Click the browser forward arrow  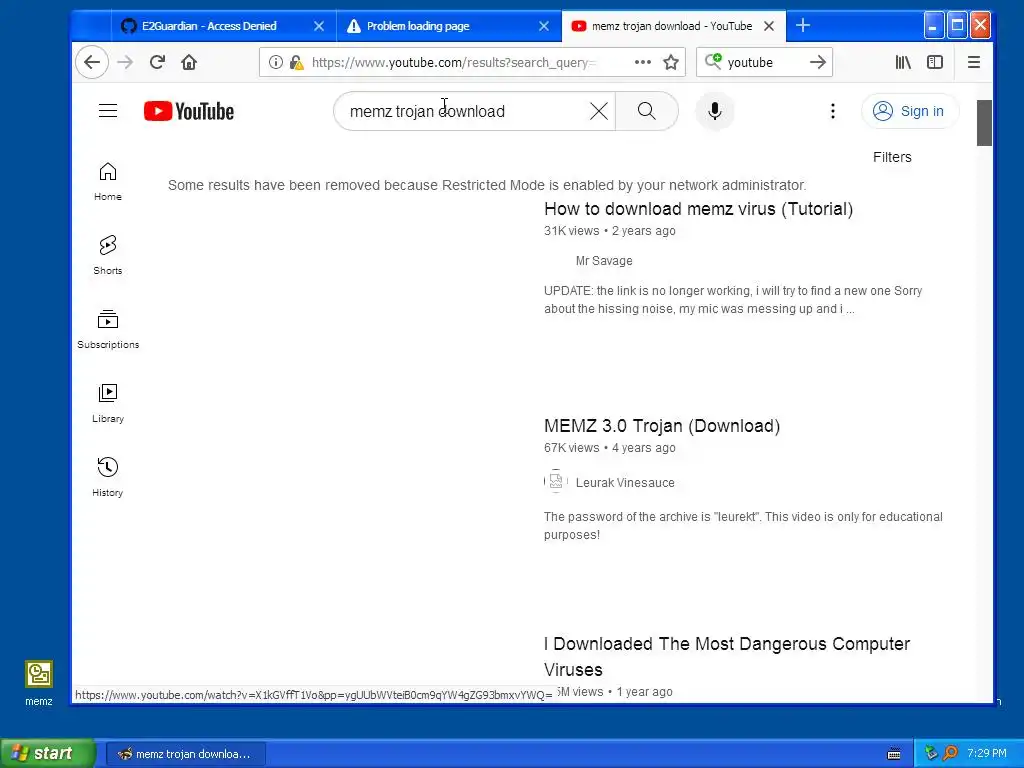(x=125, y=63)
